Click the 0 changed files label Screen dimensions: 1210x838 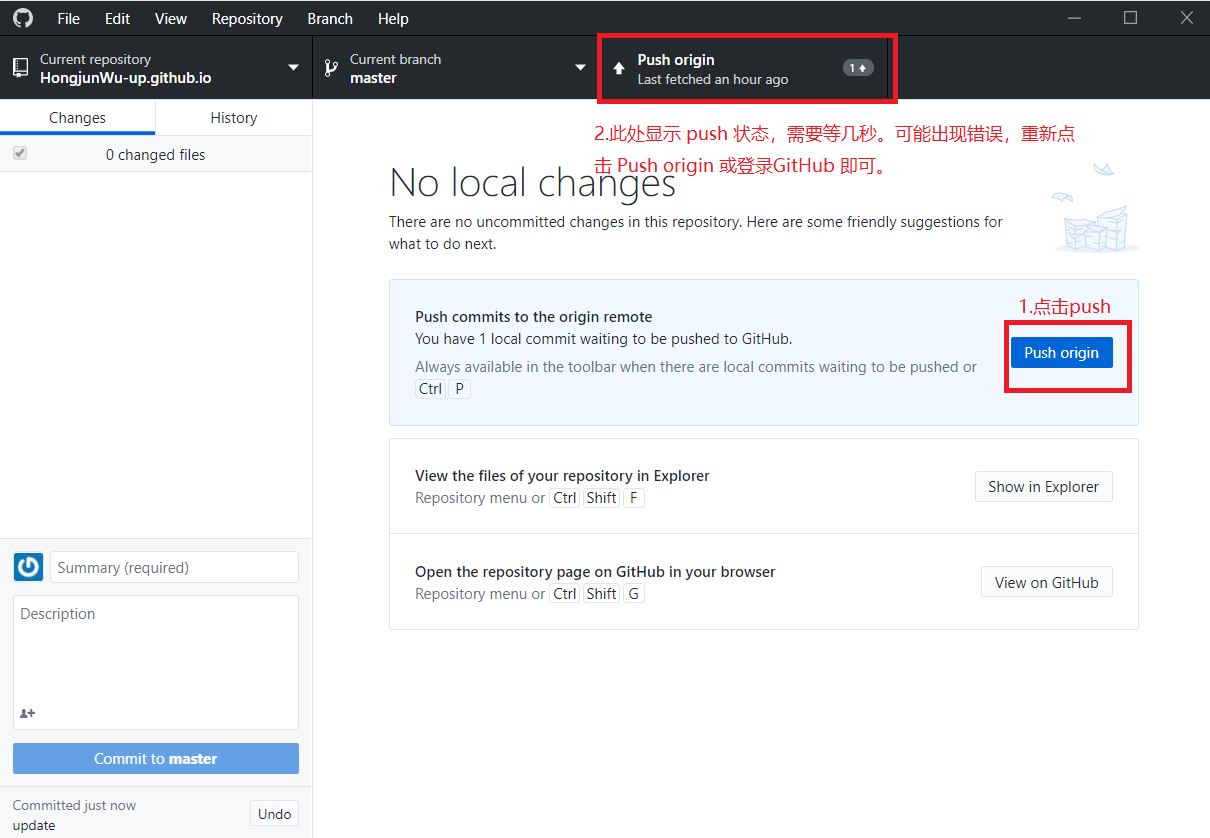point(155,155)
